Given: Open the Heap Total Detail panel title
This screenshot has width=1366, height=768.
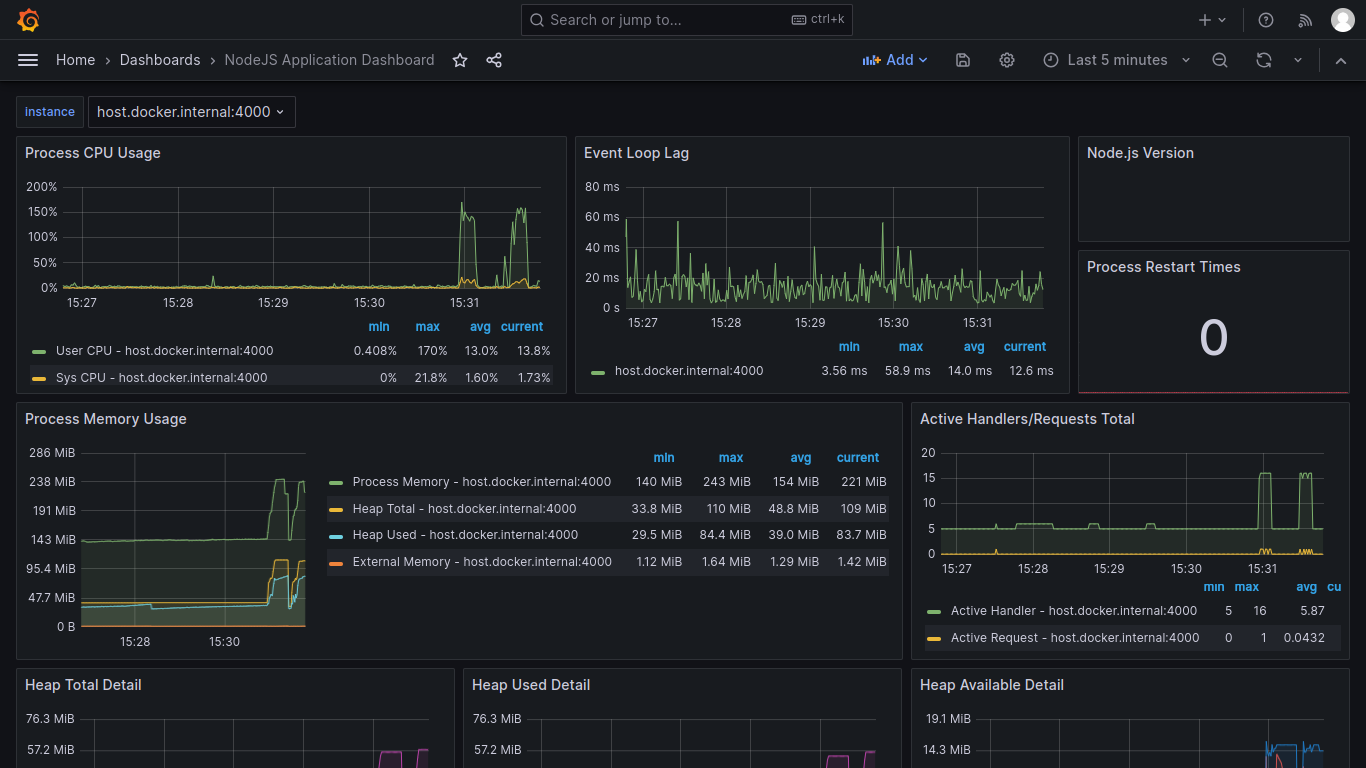Looking at the screenshot, I should tap(83, 685).
